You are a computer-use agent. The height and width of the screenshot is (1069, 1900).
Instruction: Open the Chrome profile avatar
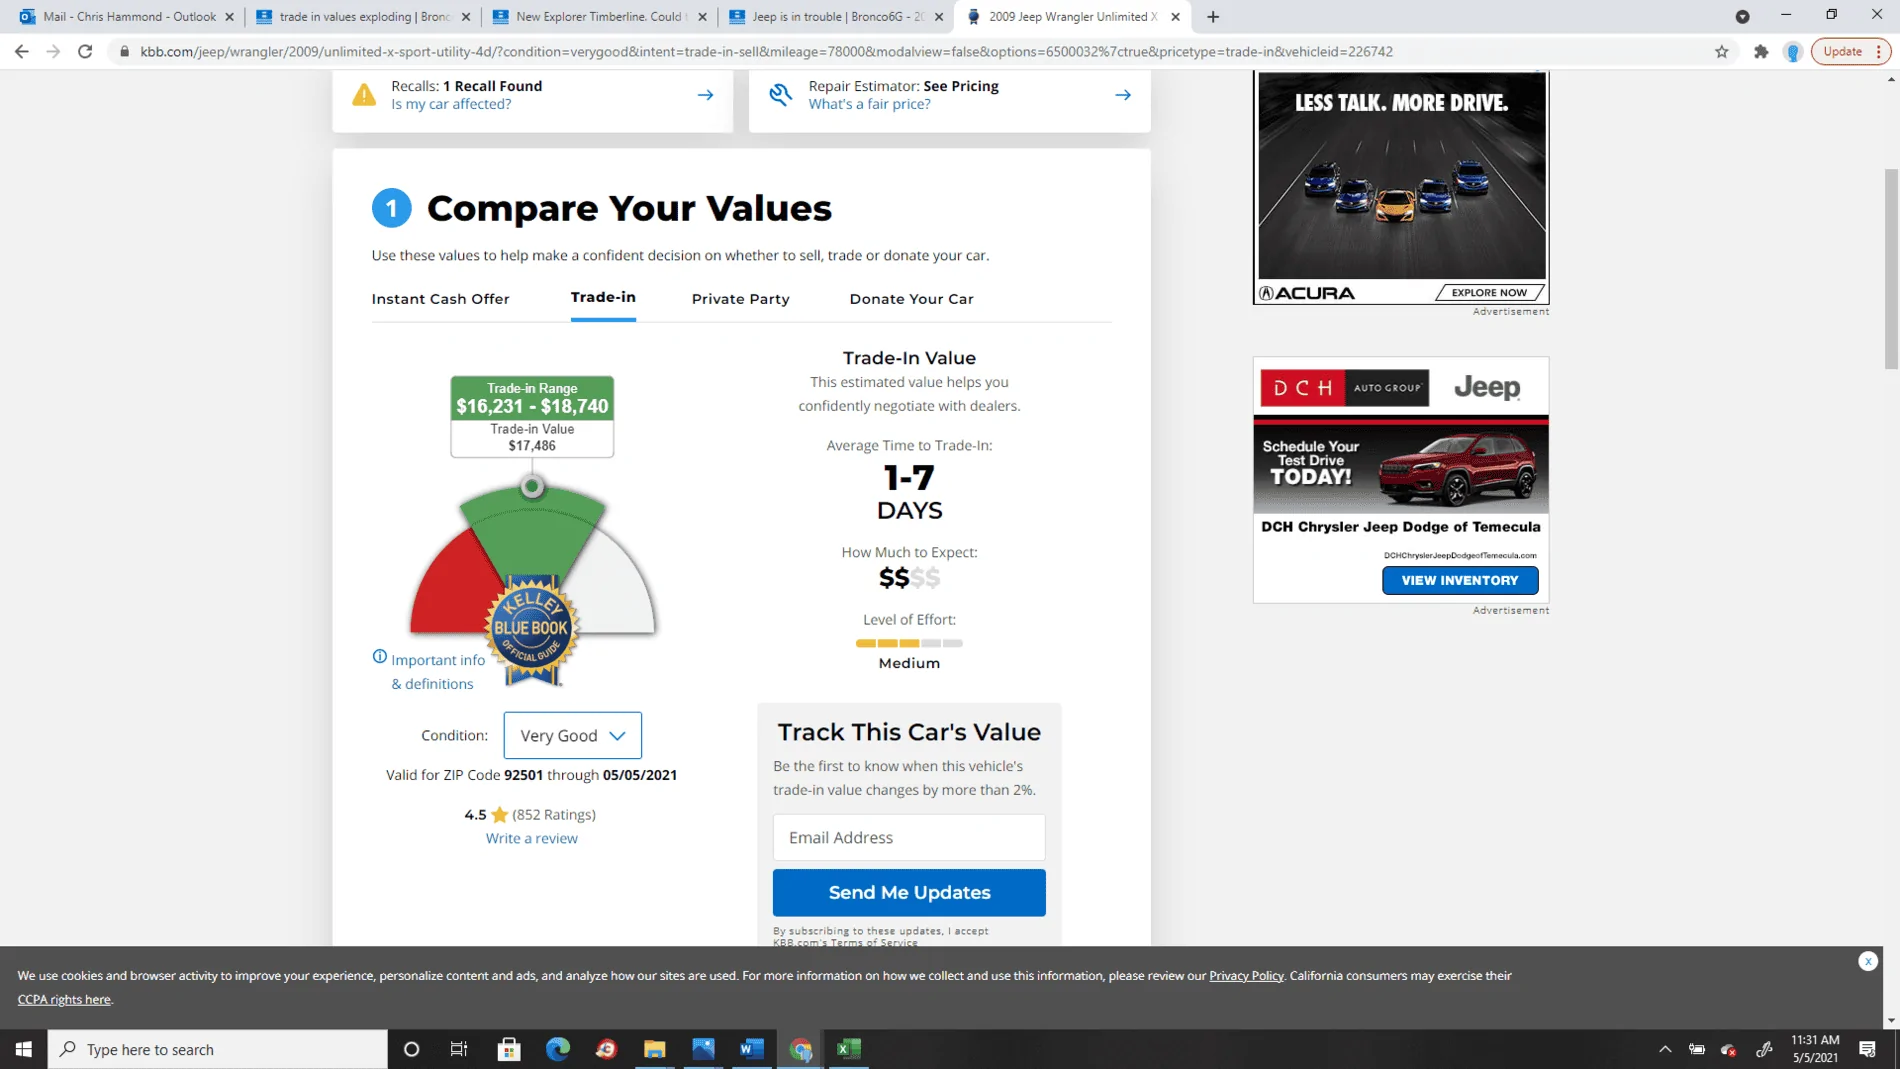click(1793, 51)
